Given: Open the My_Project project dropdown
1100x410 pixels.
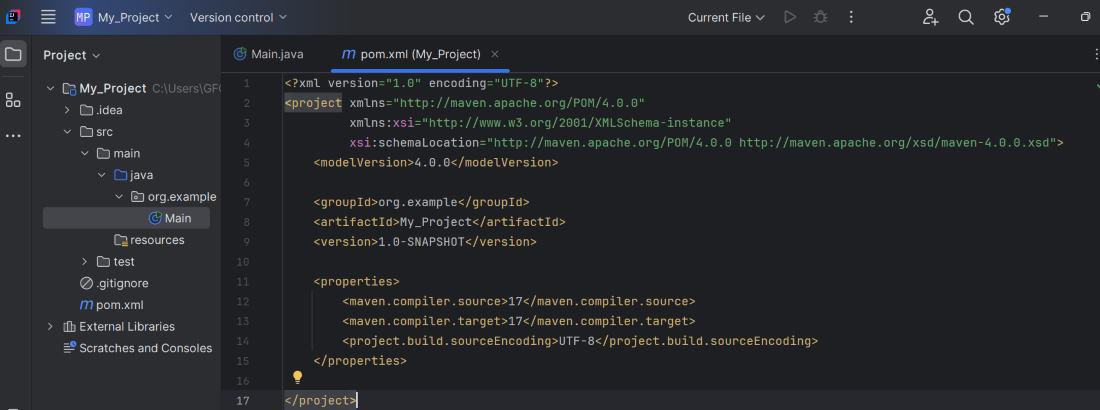Looking at the screenshot, I should pos(124,17).
